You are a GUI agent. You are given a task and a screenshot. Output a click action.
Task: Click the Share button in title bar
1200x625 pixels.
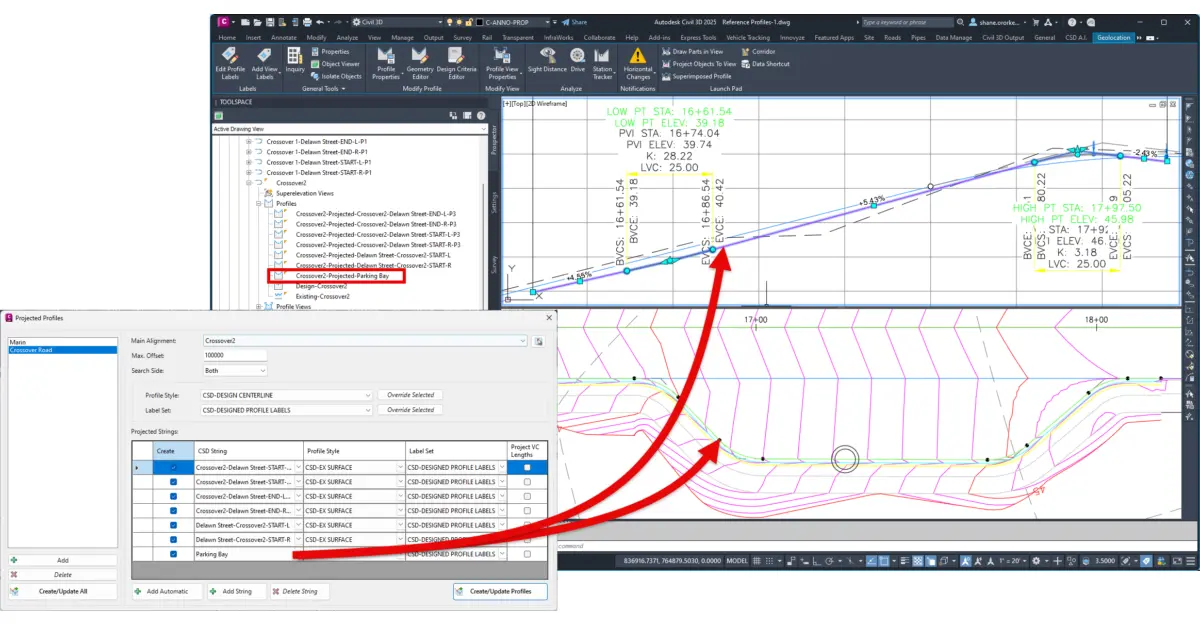574,21
